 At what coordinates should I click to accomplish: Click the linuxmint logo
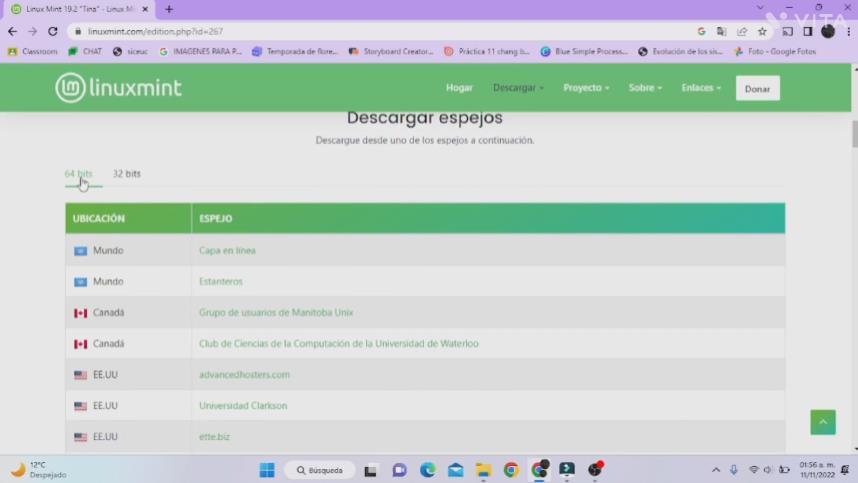(118, 88)
